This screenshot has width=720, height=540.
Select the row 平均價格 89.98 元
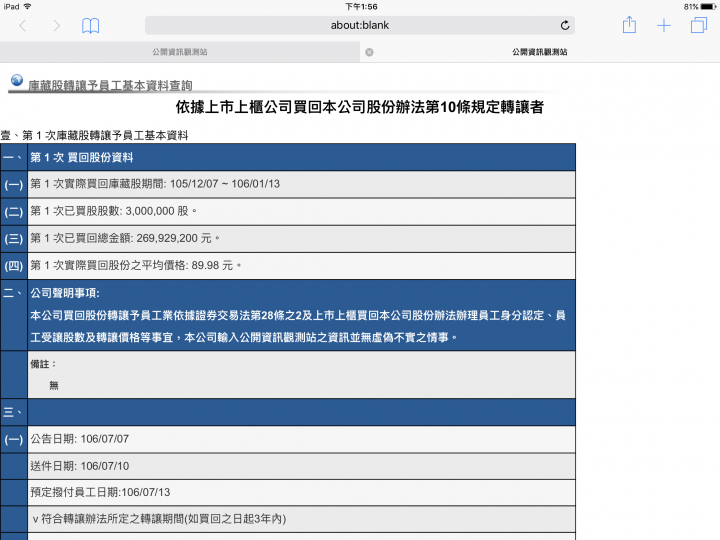point(301,265)
